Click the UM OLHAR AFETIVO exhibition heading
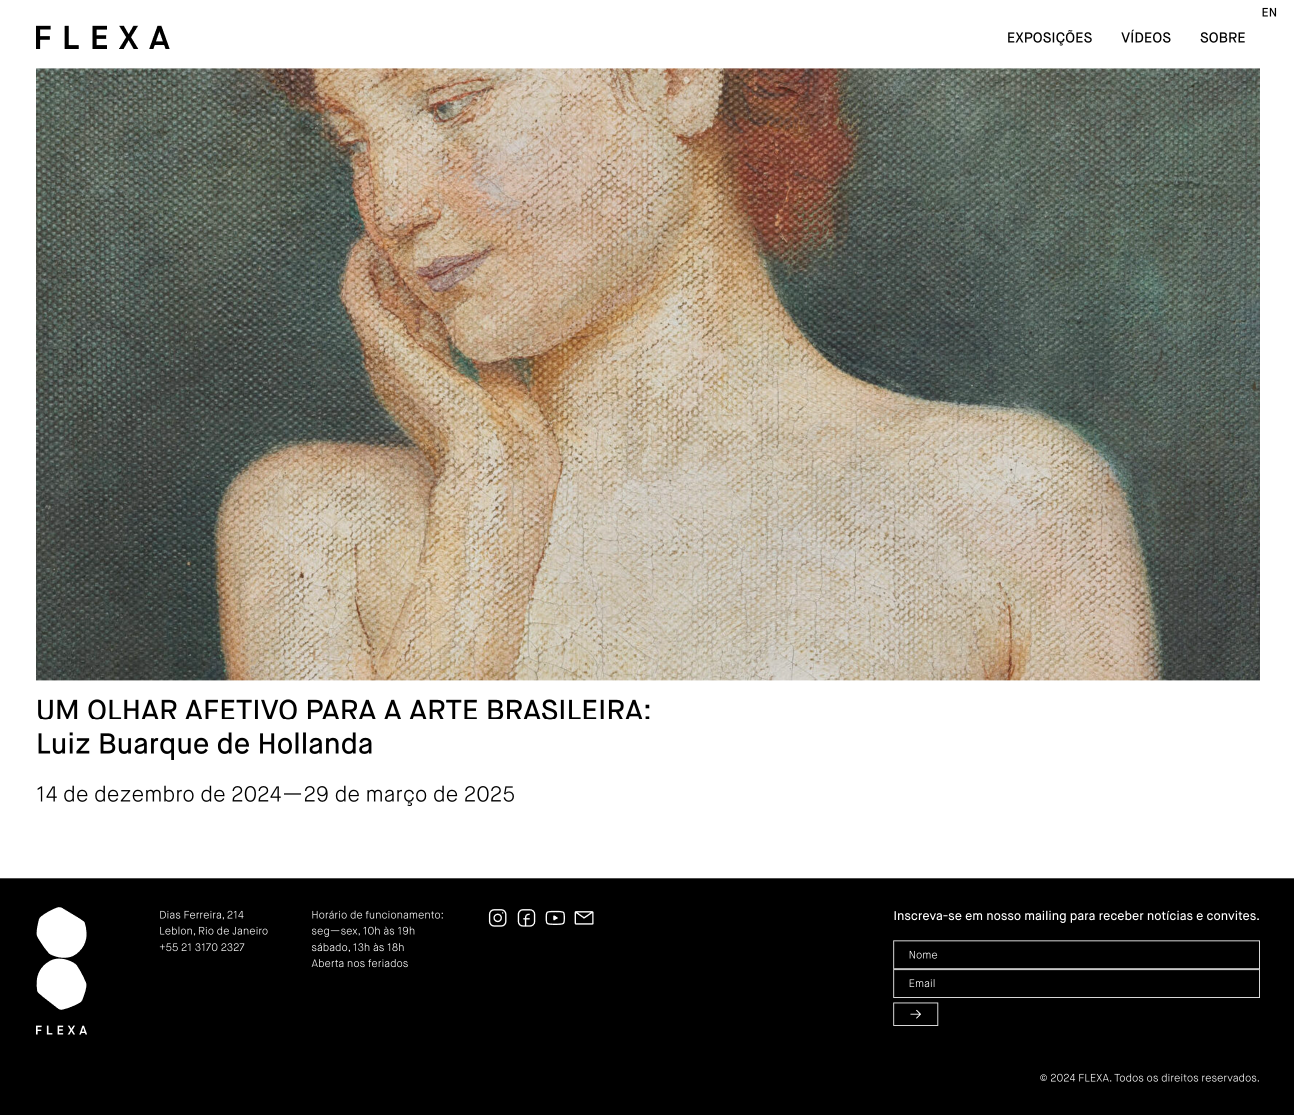The image size is (1294, 1116). [343, 710]
